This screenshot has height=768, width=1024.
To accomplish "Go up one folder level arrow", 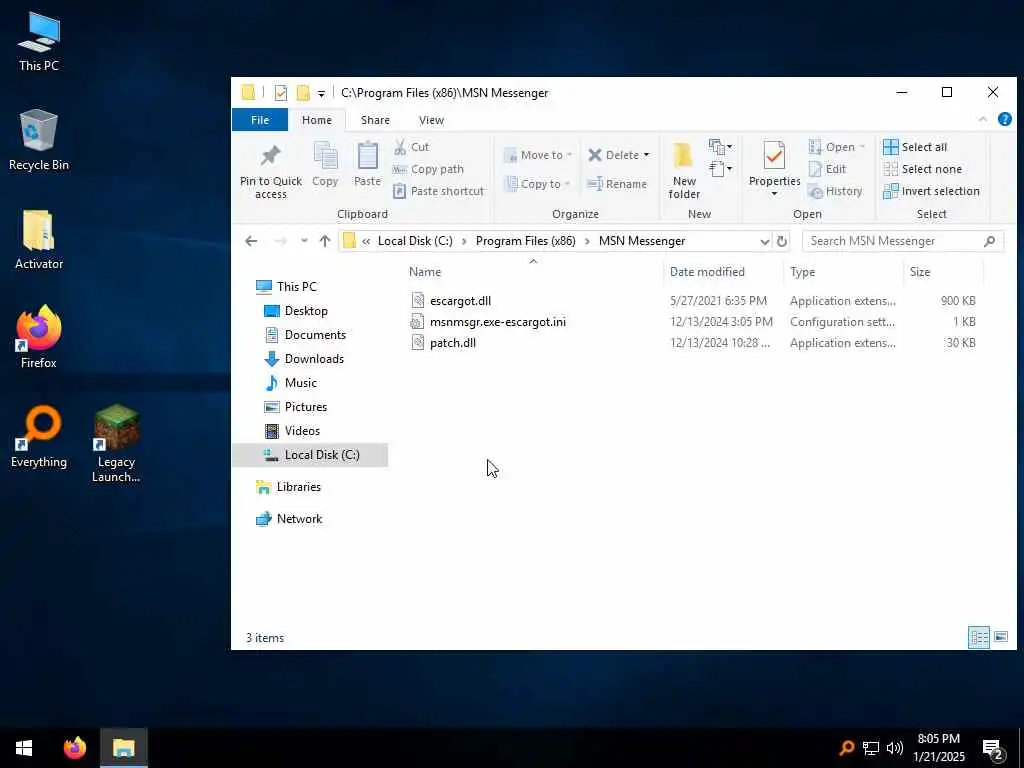I will pos(325,241).
